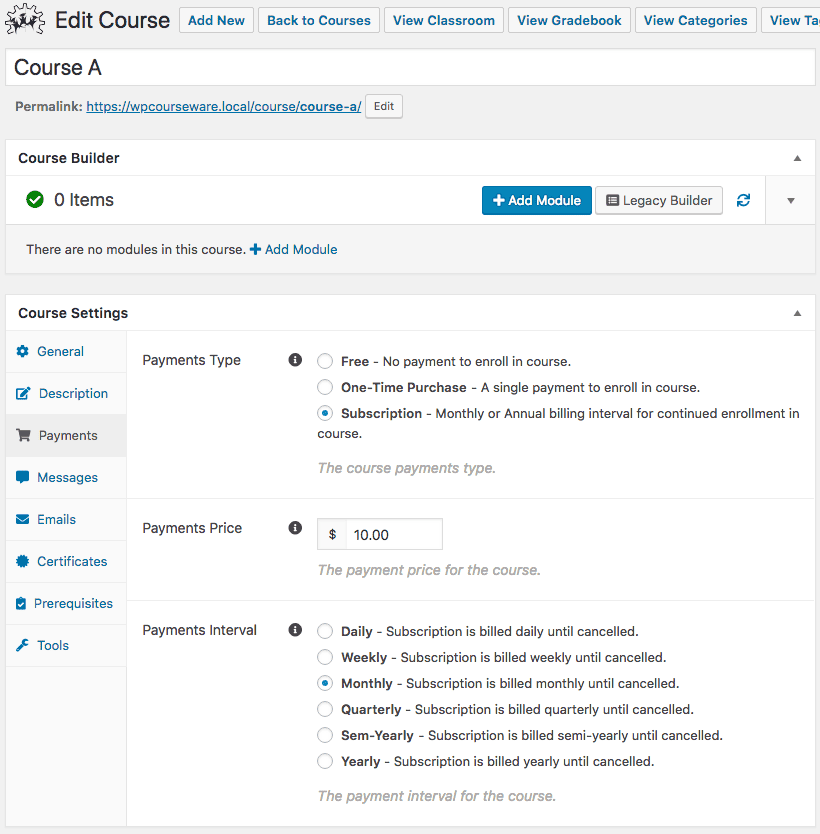Click View Classroom button
The width and height of the screenshot is (820, 834).
(444, 20)
